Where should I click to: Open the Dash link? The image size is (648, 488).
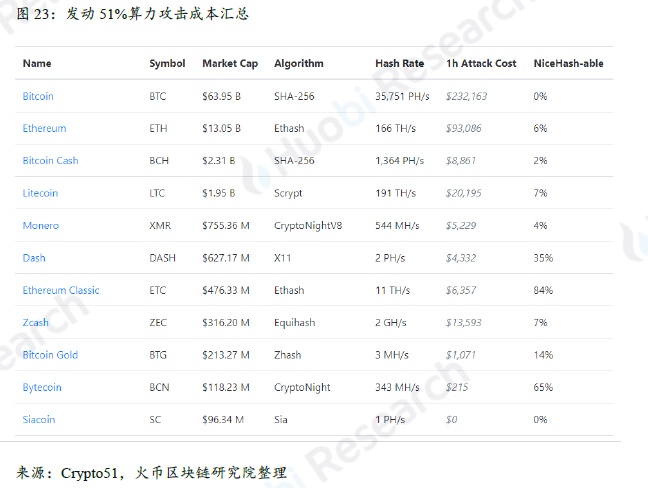pyautogui.click(x=34, y=258)
